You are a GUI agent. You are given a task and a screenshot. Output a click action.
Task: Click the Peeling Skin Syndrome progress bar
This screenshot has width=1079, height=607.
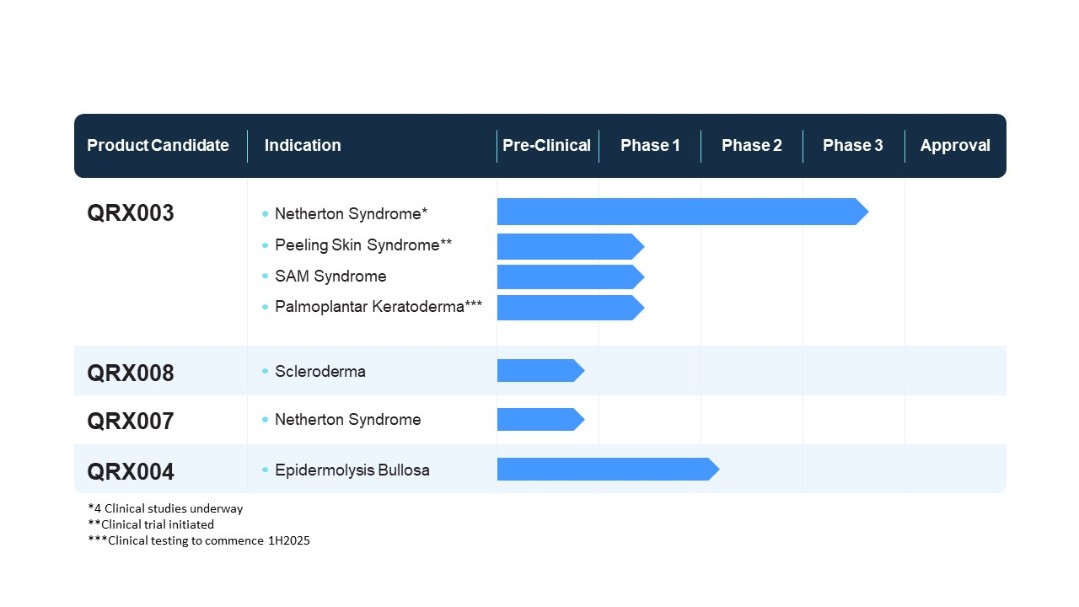[x=570, y=246]
